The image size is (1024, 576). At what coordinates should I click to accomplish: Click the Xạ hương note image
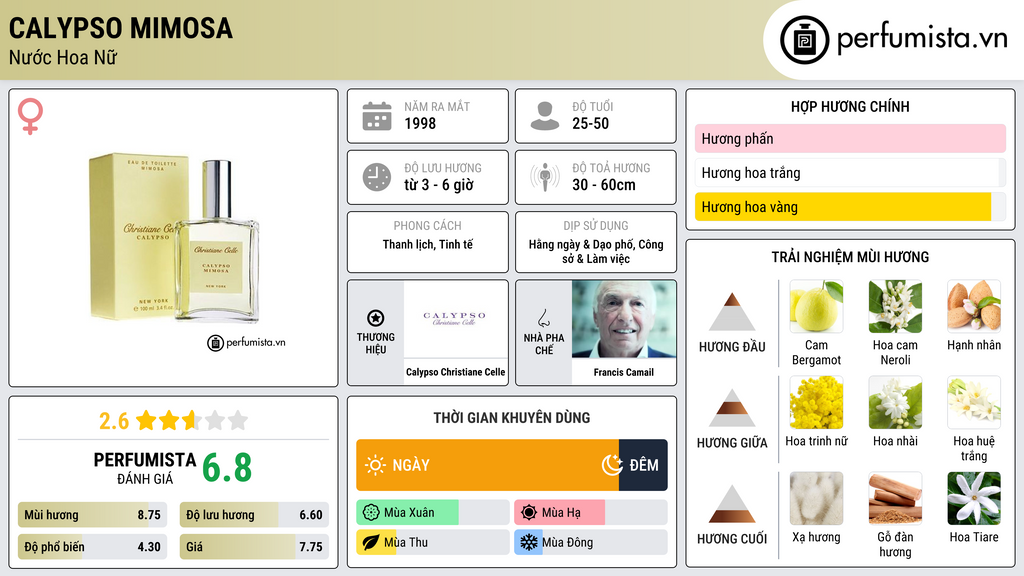[816, 499]
